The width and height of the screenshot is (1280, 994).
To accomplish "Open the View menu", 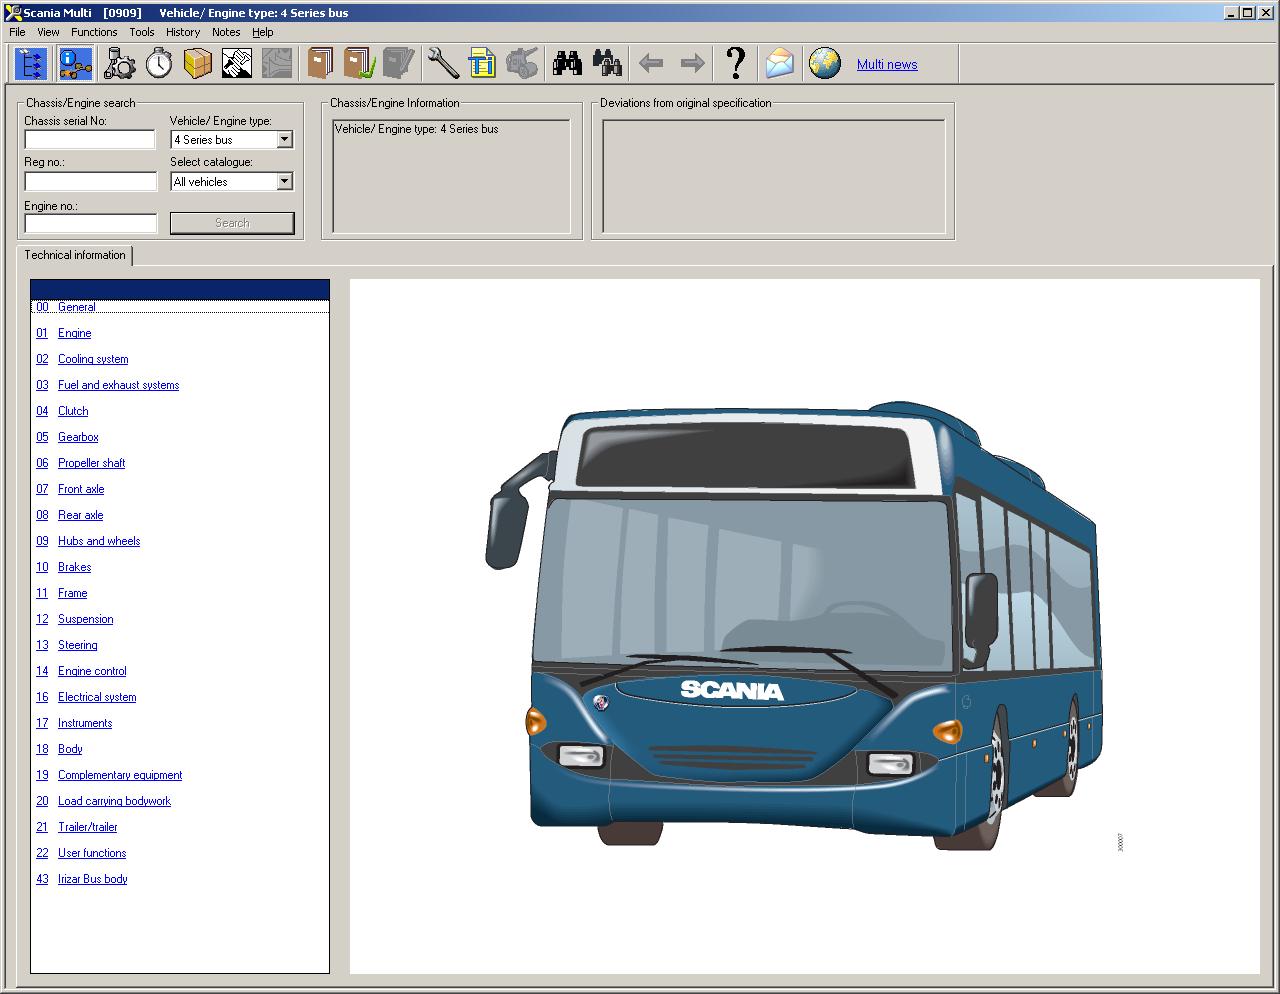I will [x=48, y=32].
